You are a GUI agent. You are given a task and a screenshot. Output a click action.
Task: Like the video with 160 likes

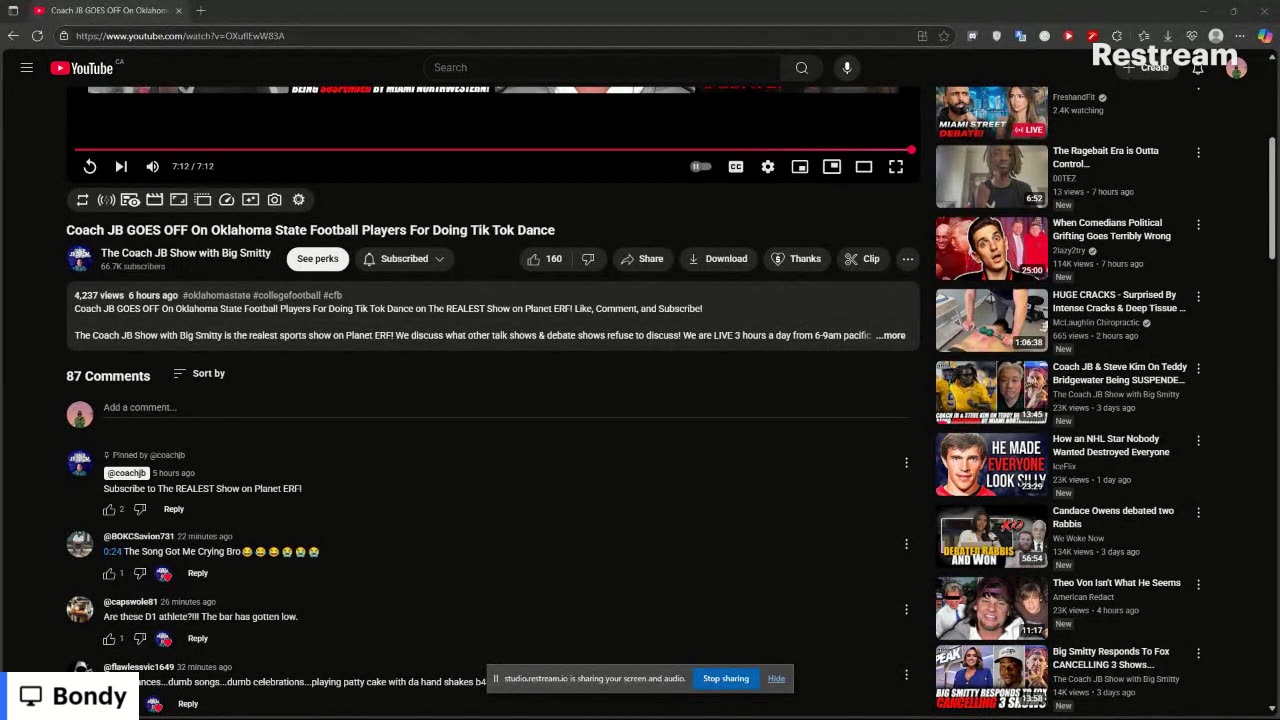[x=544, y=259]
